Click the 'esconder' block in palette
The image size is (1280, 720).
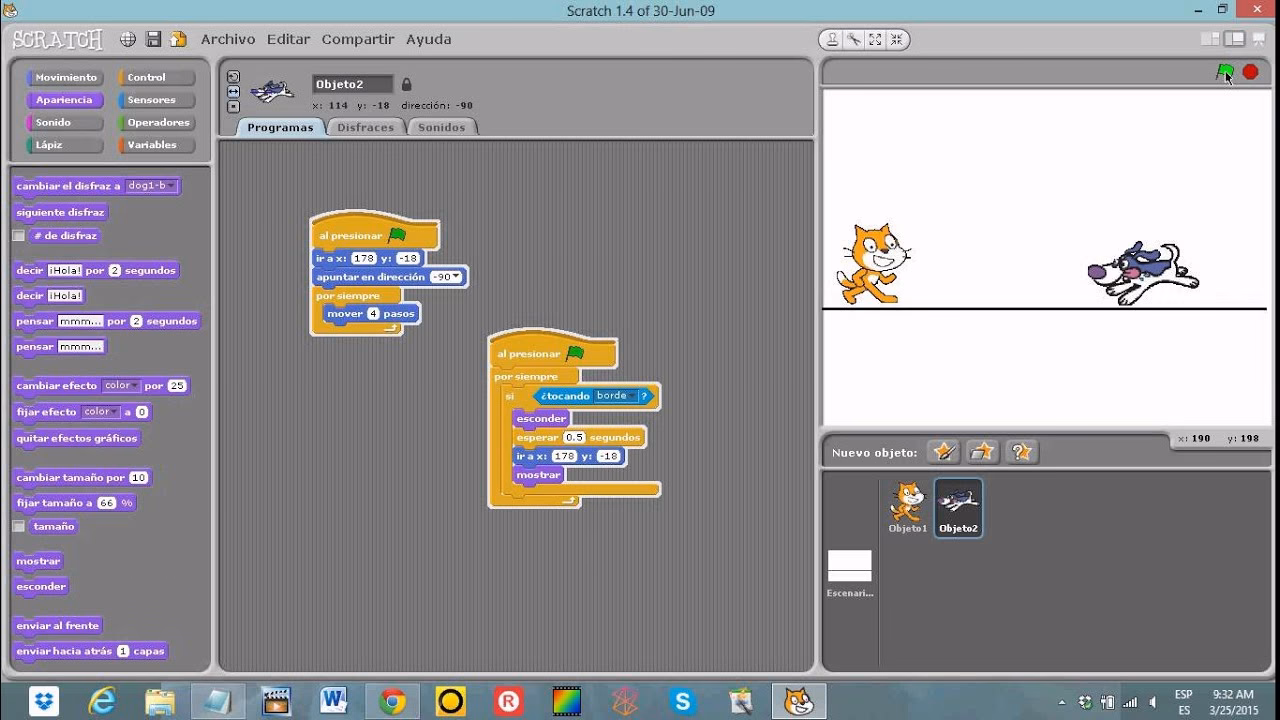(x=41, y=587)
